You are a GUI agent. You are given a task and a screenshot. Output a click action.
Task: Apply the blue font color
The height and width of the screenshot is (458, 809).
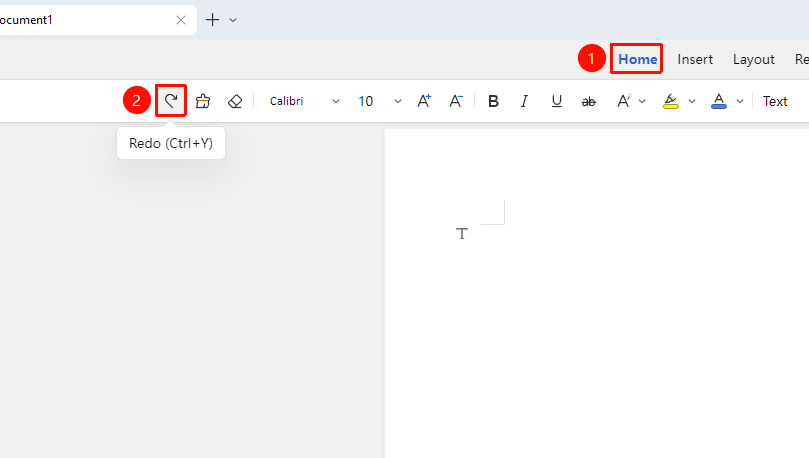click(x=719, y=101)
